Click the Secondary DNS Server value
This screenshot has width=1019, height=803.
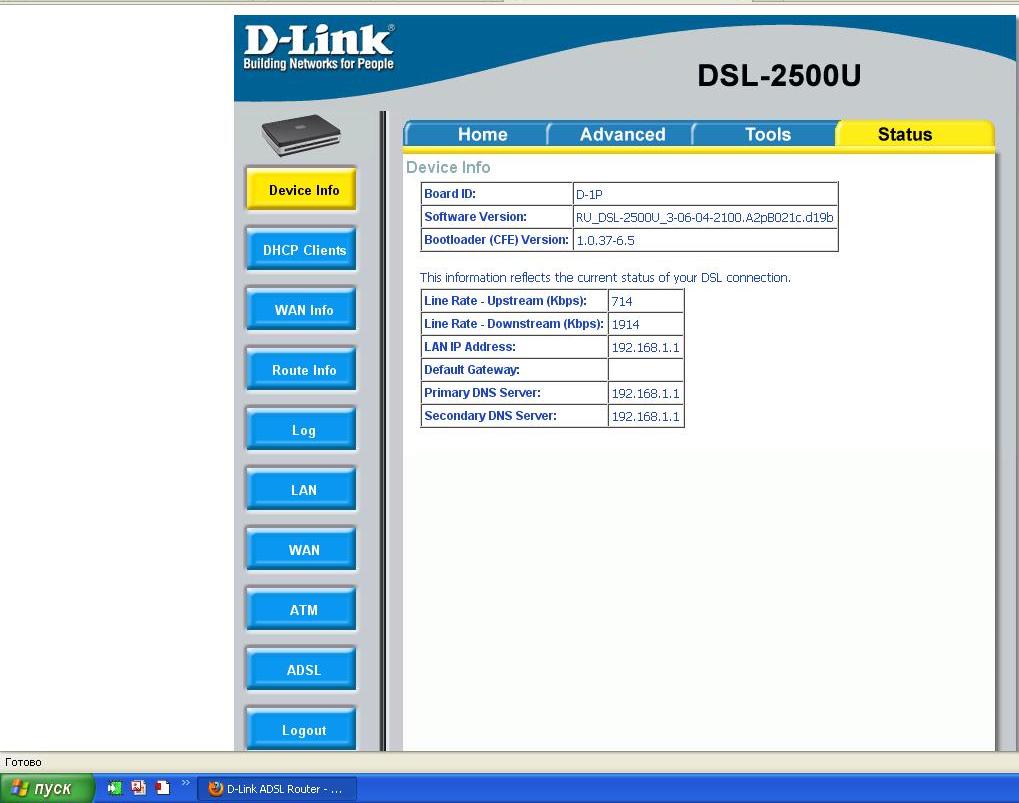click(x=645, y=416)
